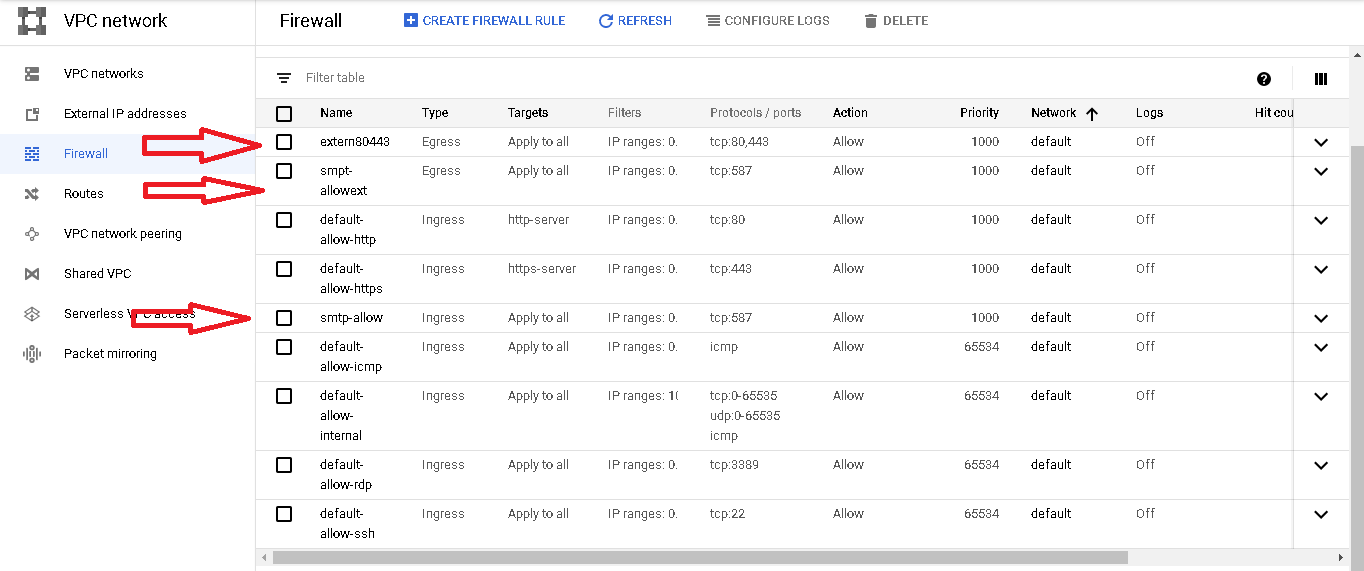Click the Routes icon in sidebar
The width and height of the screenshot is (1364, 571).
(x=32, y=194)
